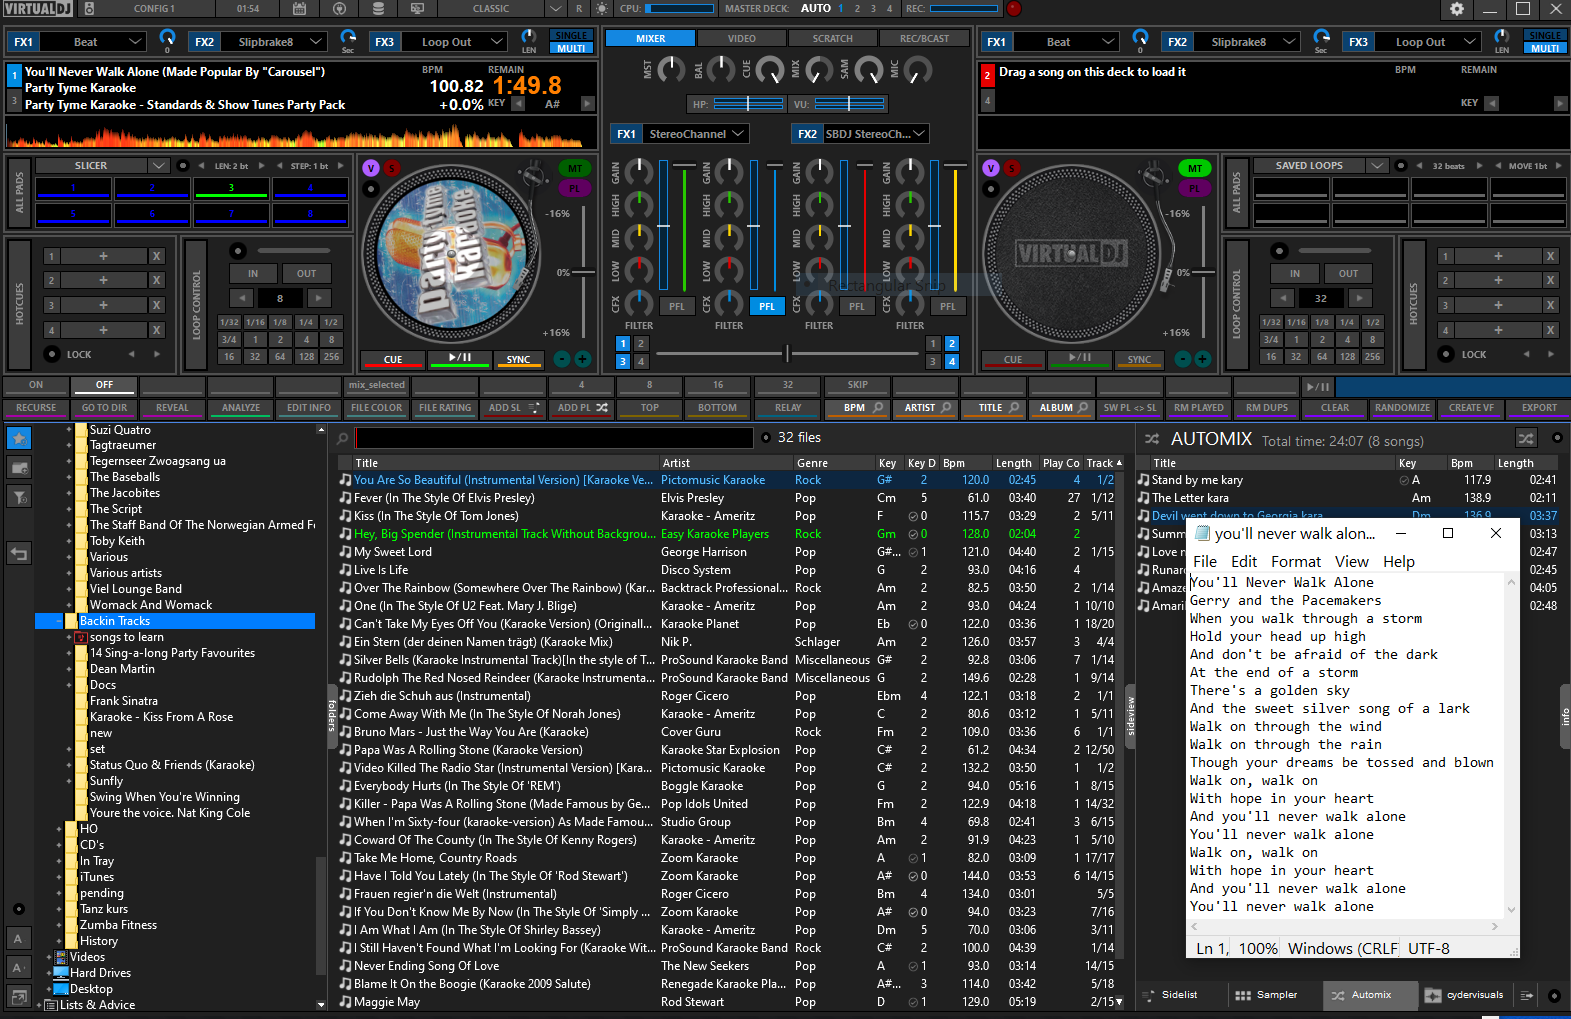The image size is (1571, 1019).
Task: Open the Sidelist tab at bottom
Action: tap(1170, 995)
